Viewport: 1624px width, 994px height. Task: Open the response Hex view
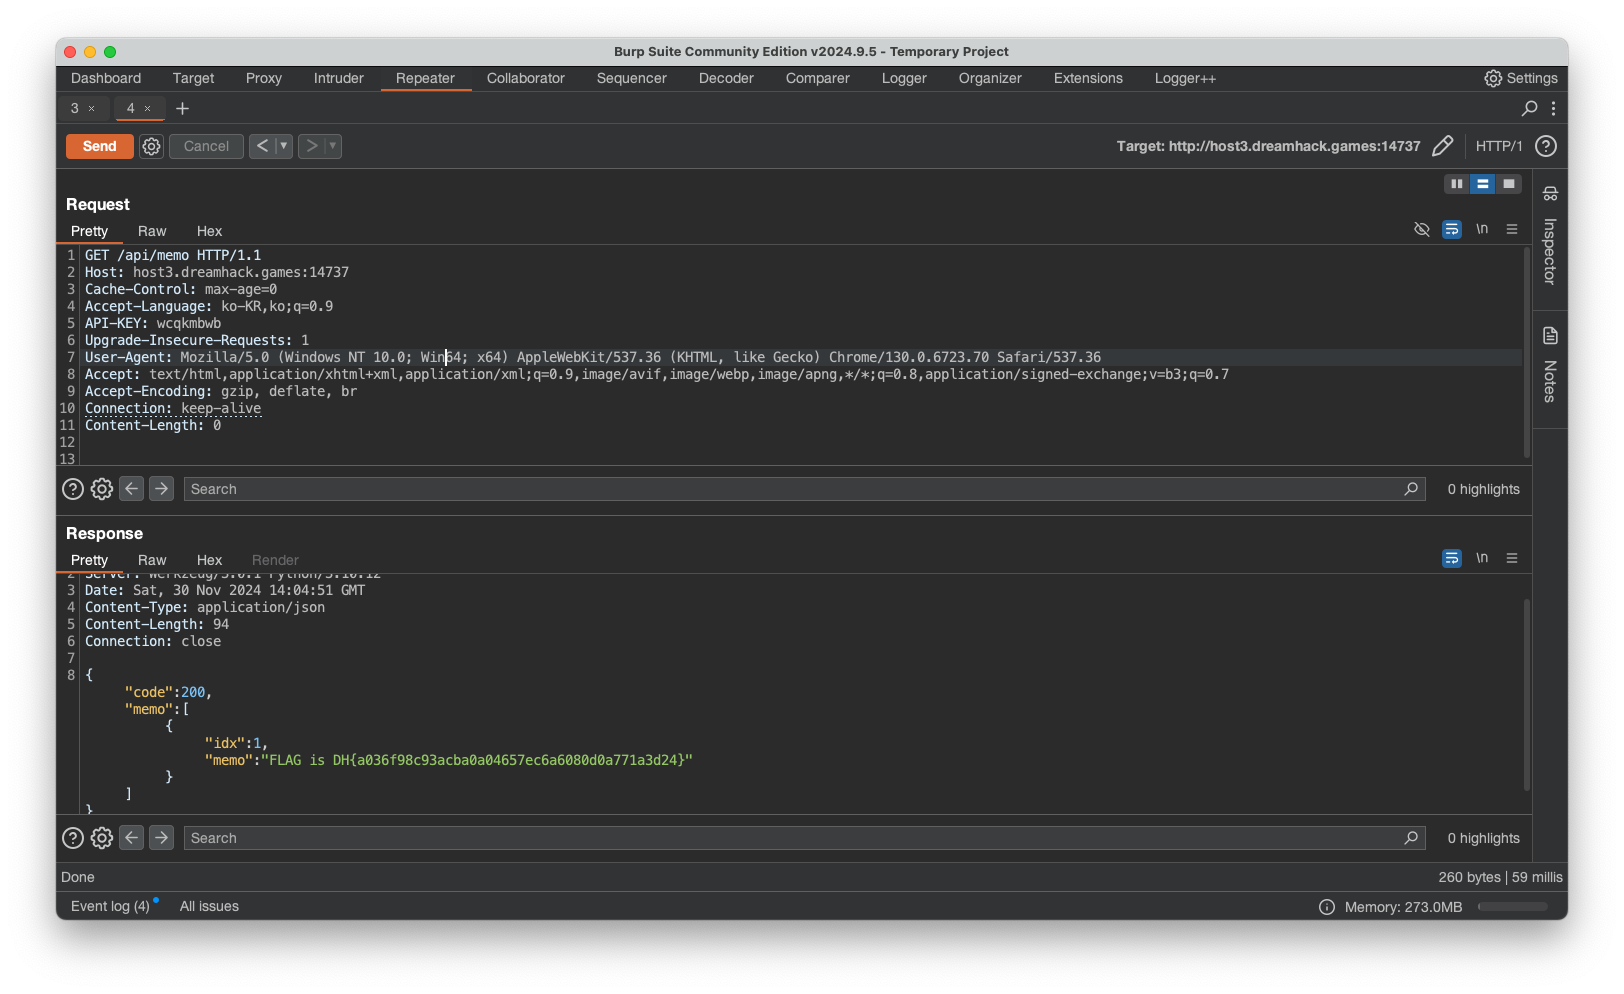209,560
